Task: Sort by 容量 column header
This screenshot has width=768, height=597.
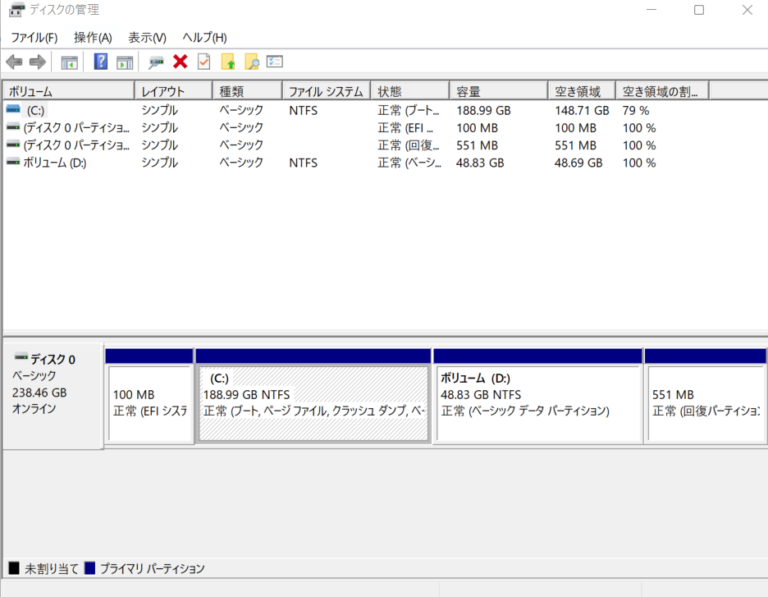Action: (x=498, y=91)
